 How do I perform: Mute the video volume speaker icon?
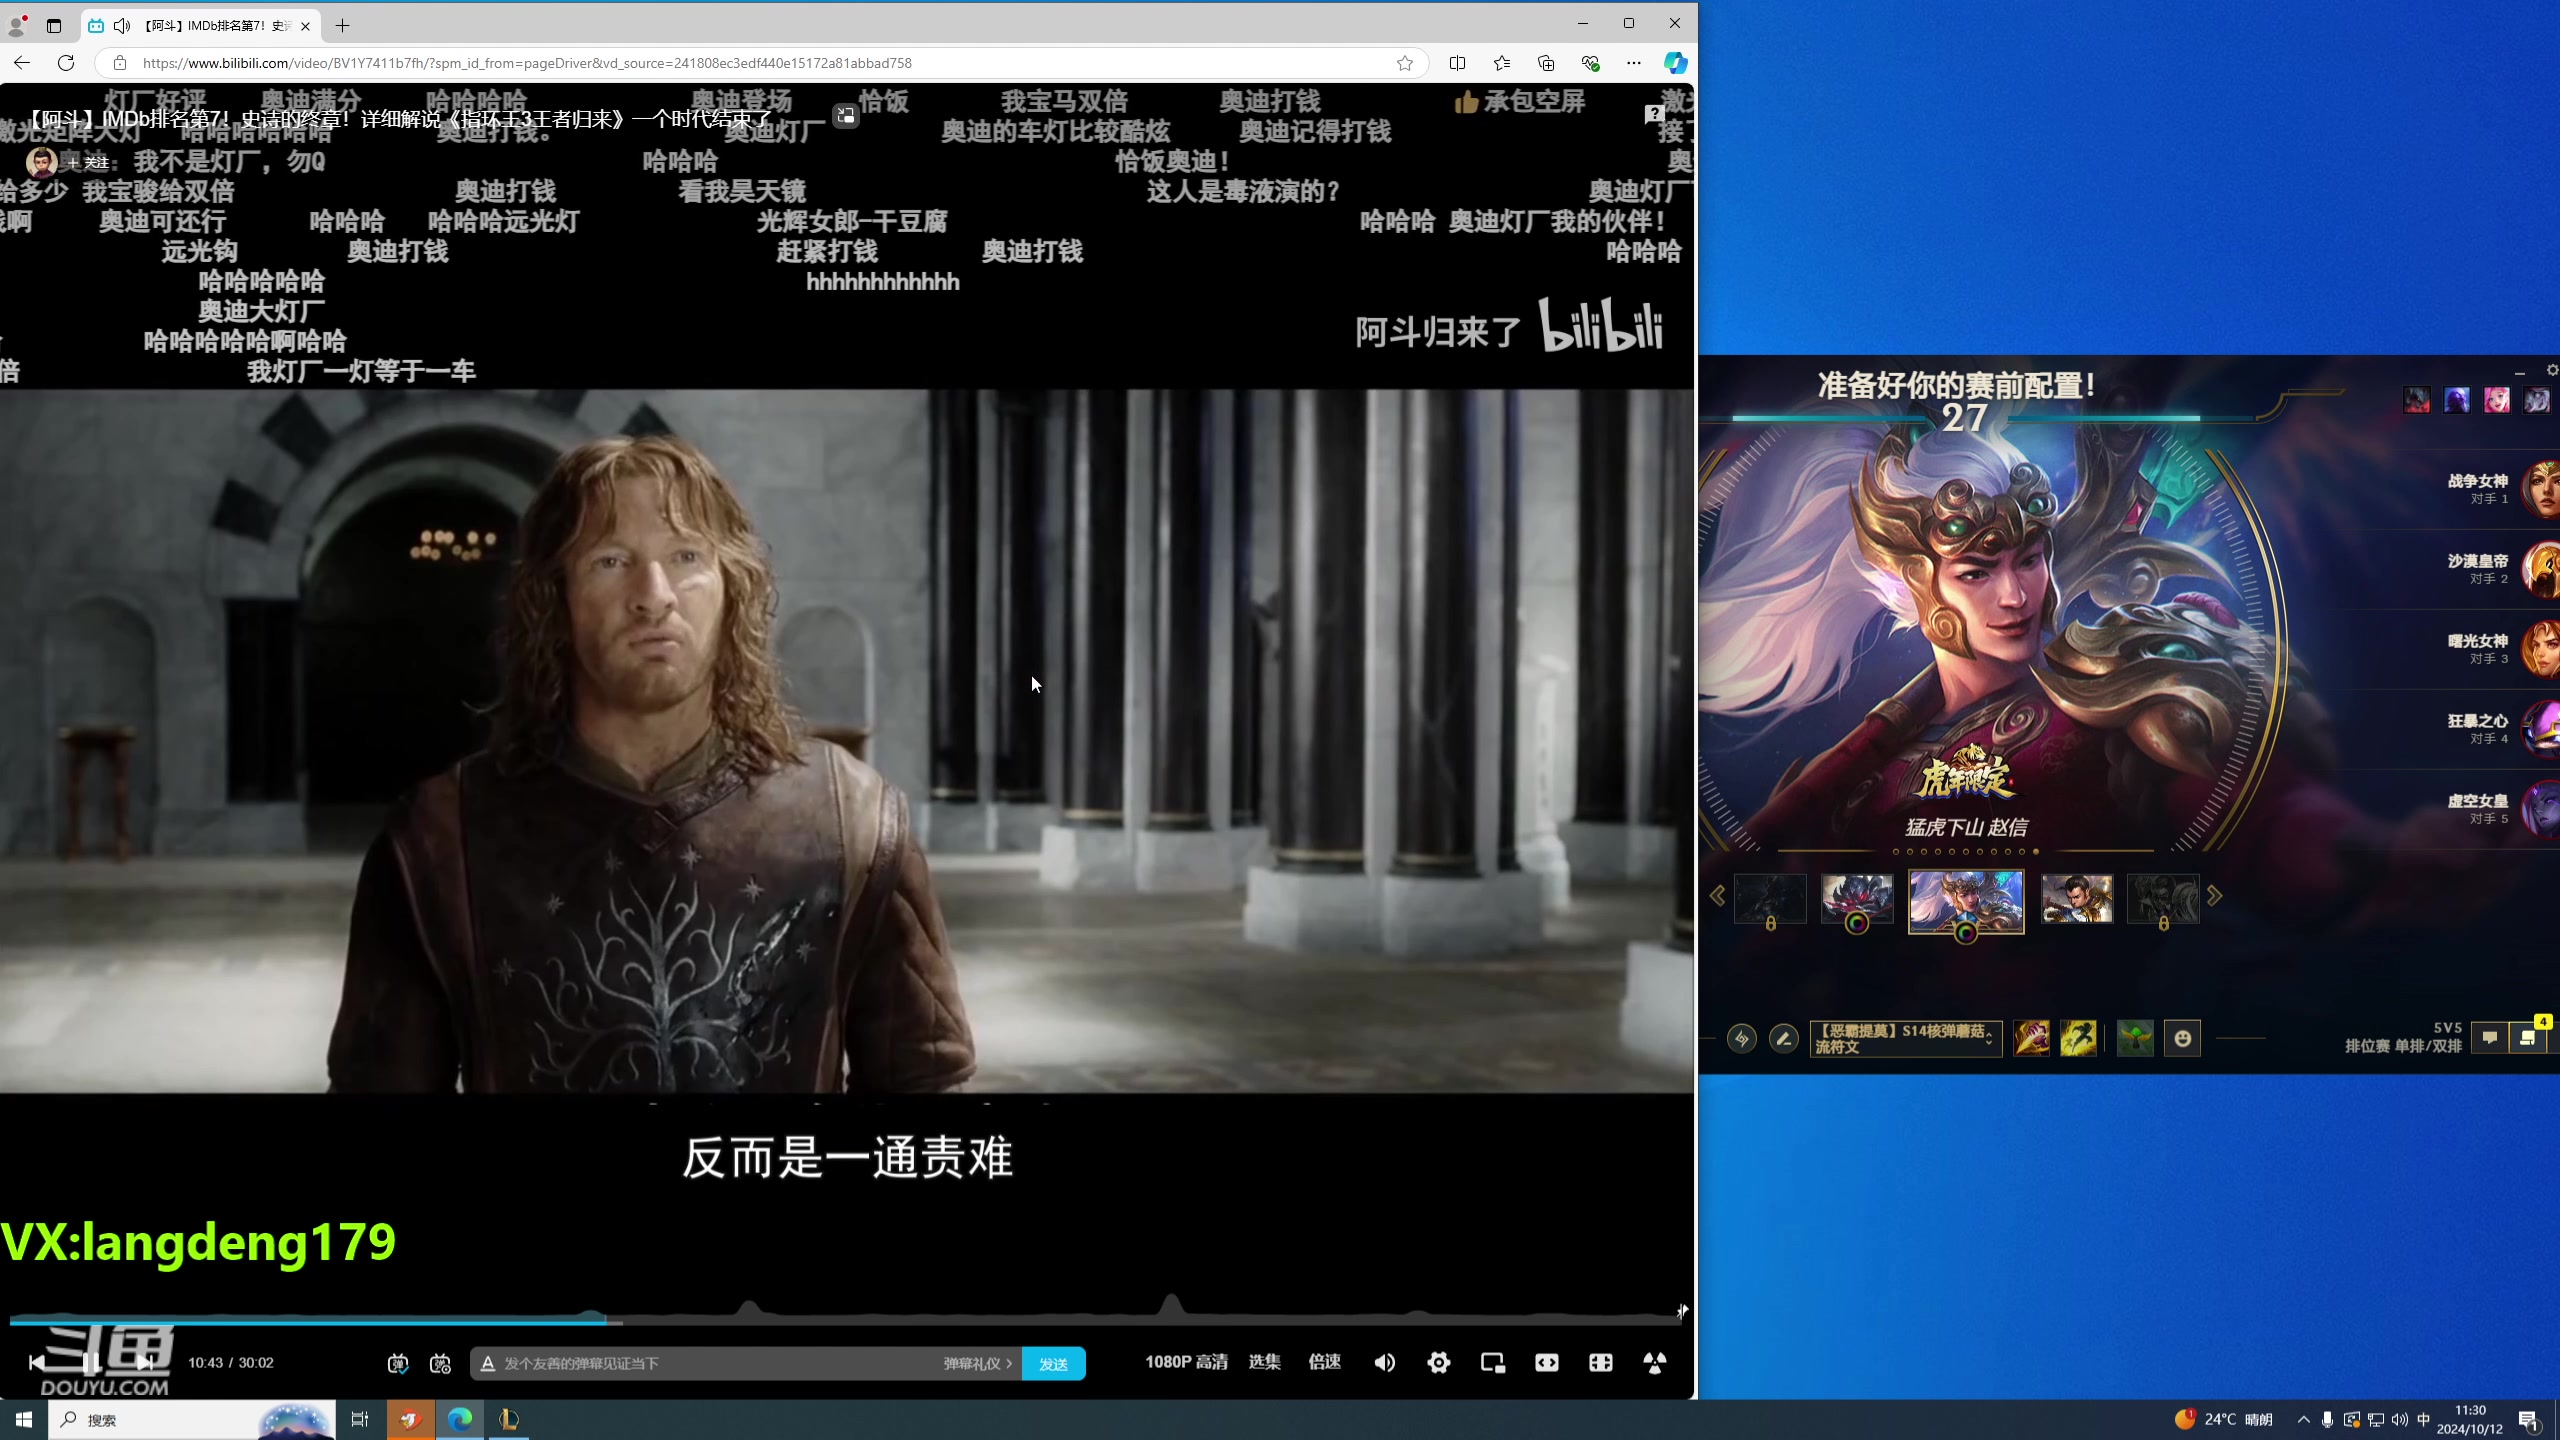pyautogui.click(x=1385, y=1363)
